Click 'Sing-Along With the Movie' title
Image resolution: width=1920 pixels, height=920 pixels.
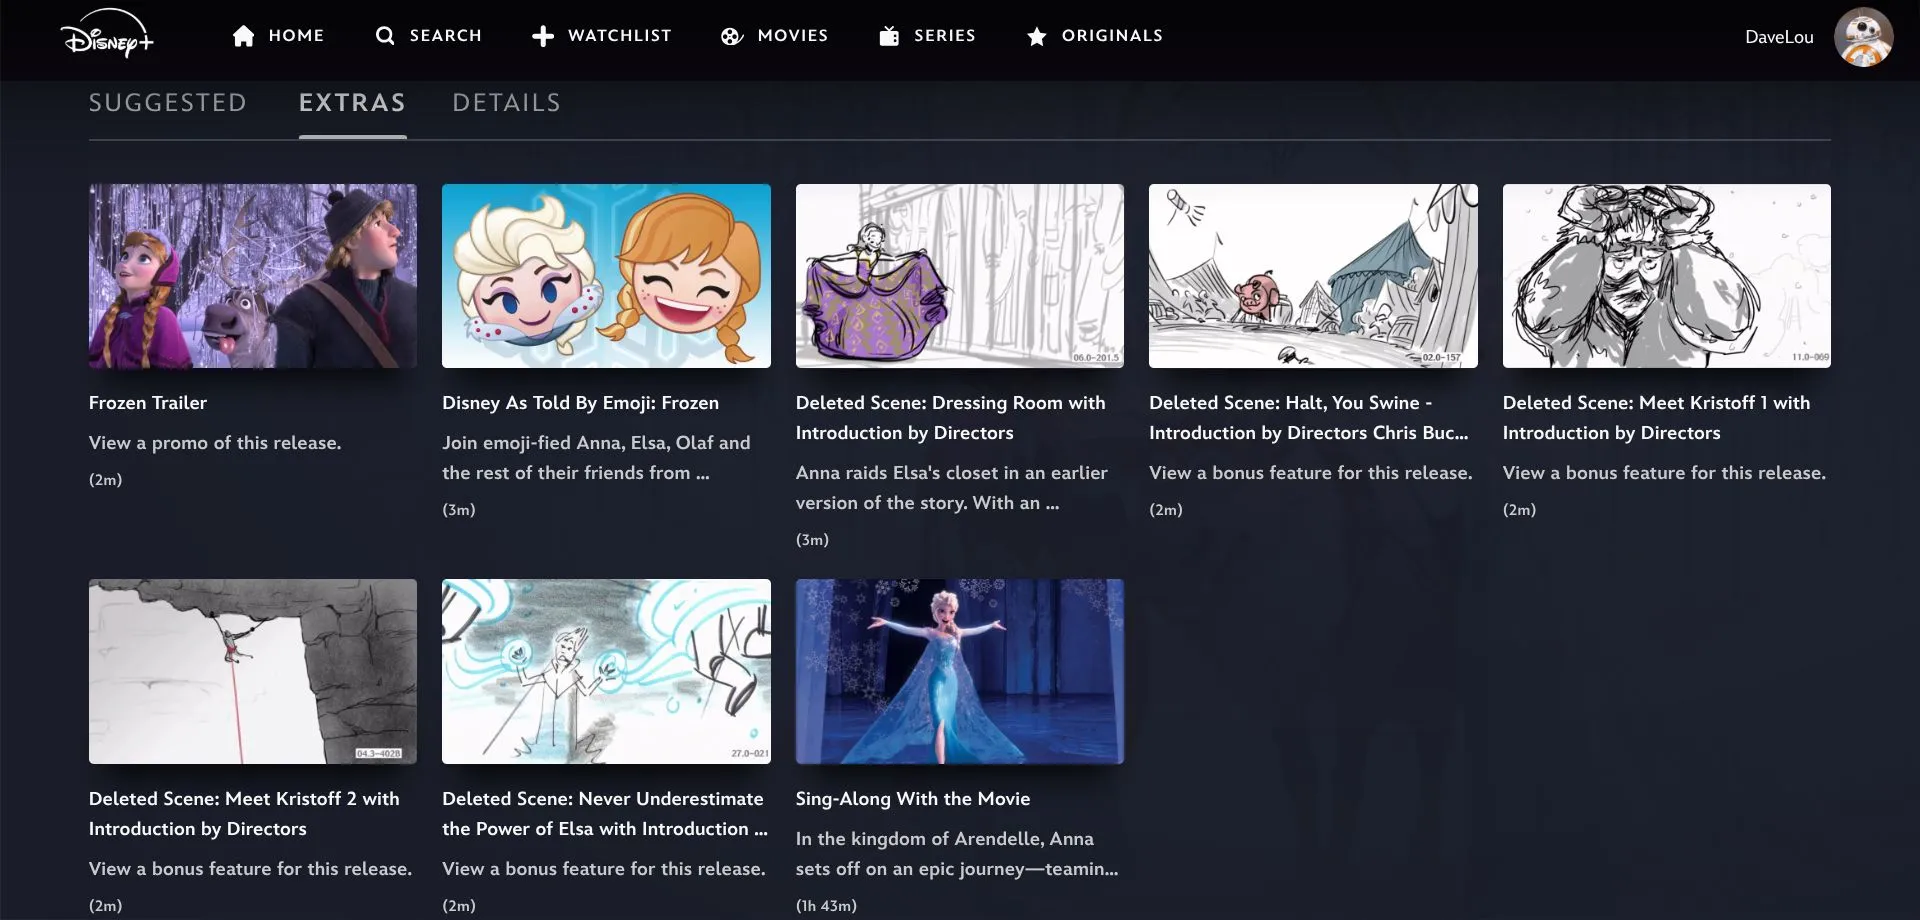click(x=913, y=799)
